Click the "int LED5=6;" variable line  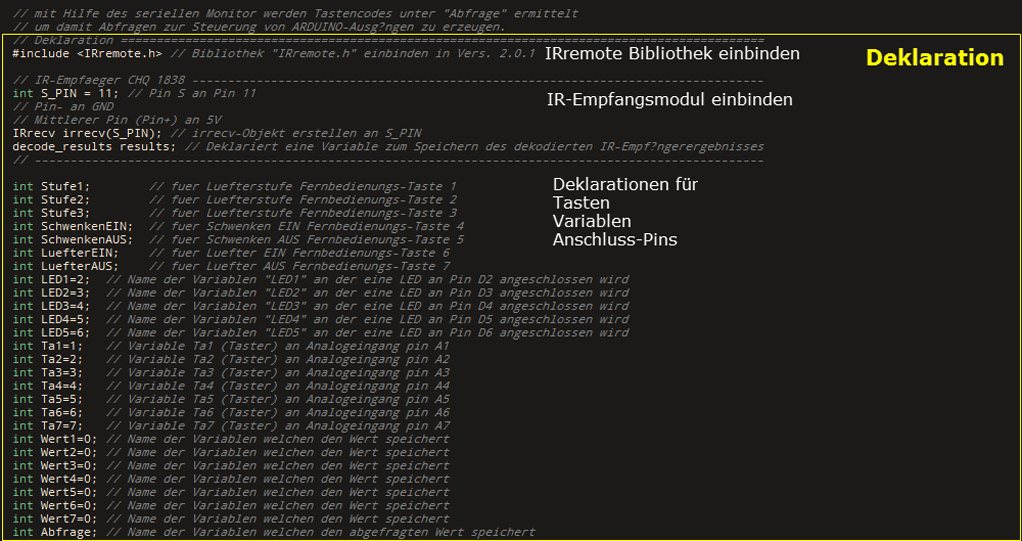[51, 333]
